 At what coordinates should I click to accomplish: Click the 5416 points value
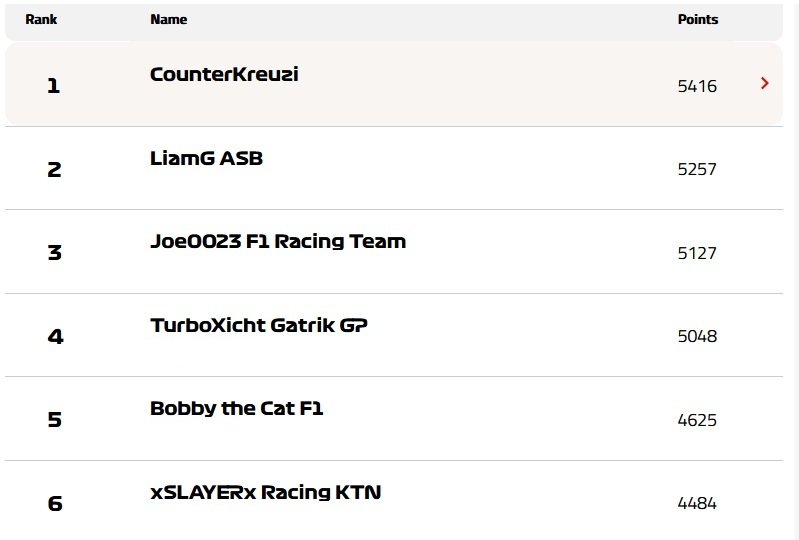tap(697, 86)
